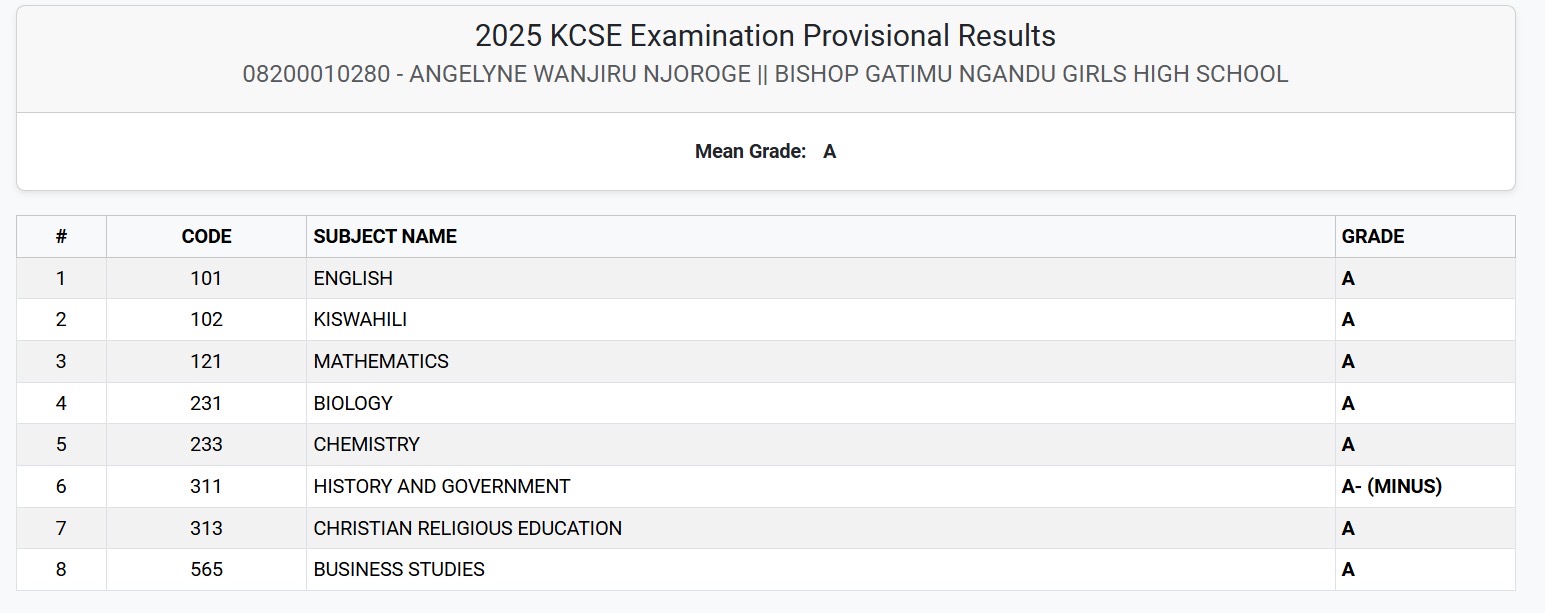Viewport: 1545px width, 613px height.
Task: Click the CHRISTIAN RELIGIOUS EDUCATION subject name
Action: (467, 529)
